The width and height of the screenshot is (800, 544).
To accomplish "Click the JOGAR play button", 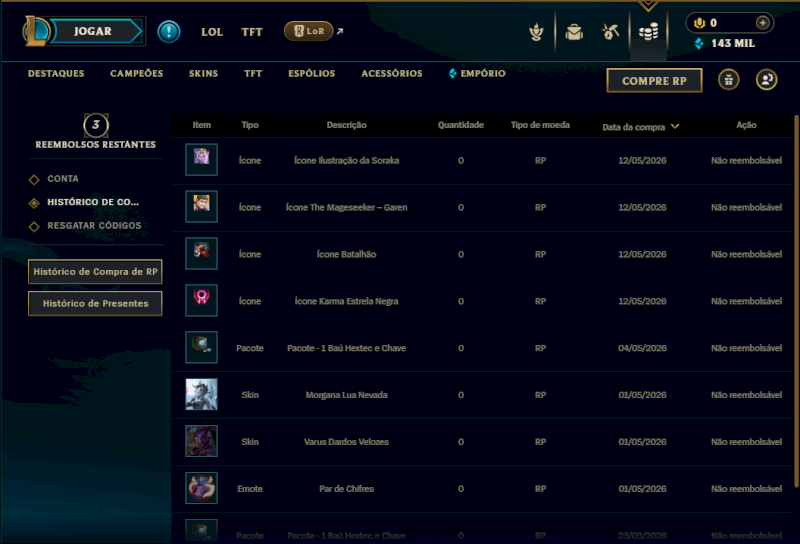I will click(x=97, y=31).
